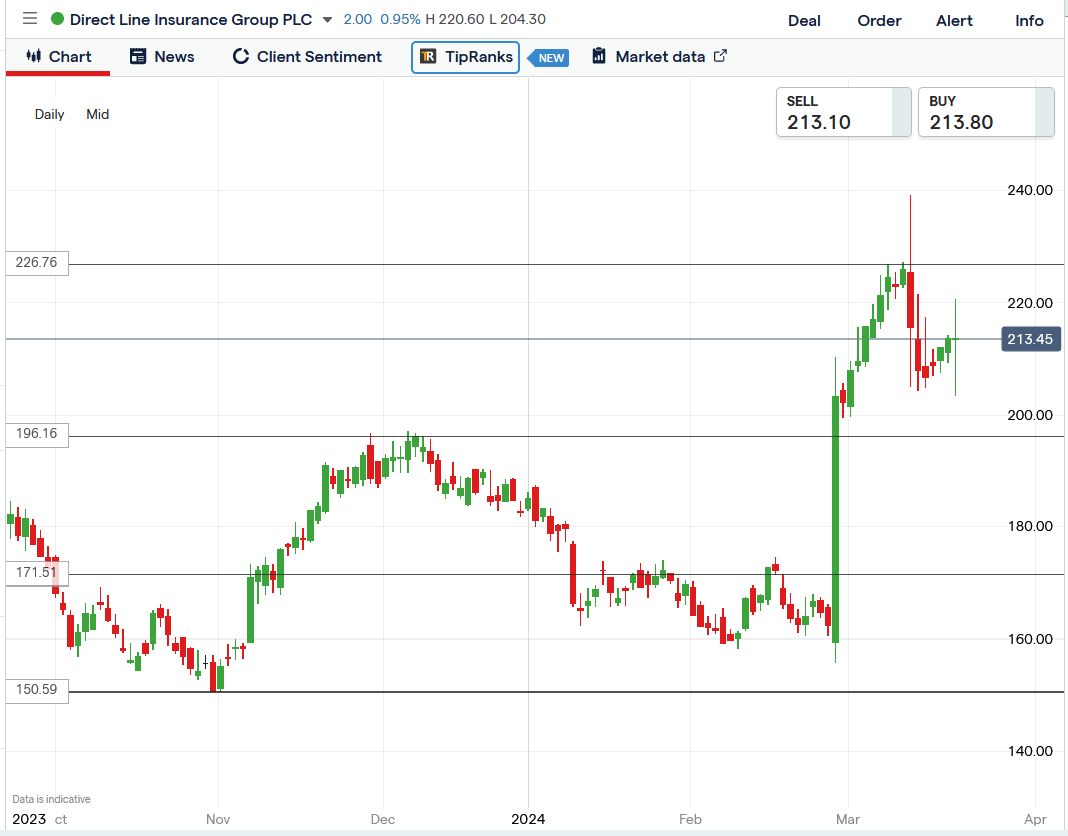
Task: Open the Deal menu
Action: [804, 20]
